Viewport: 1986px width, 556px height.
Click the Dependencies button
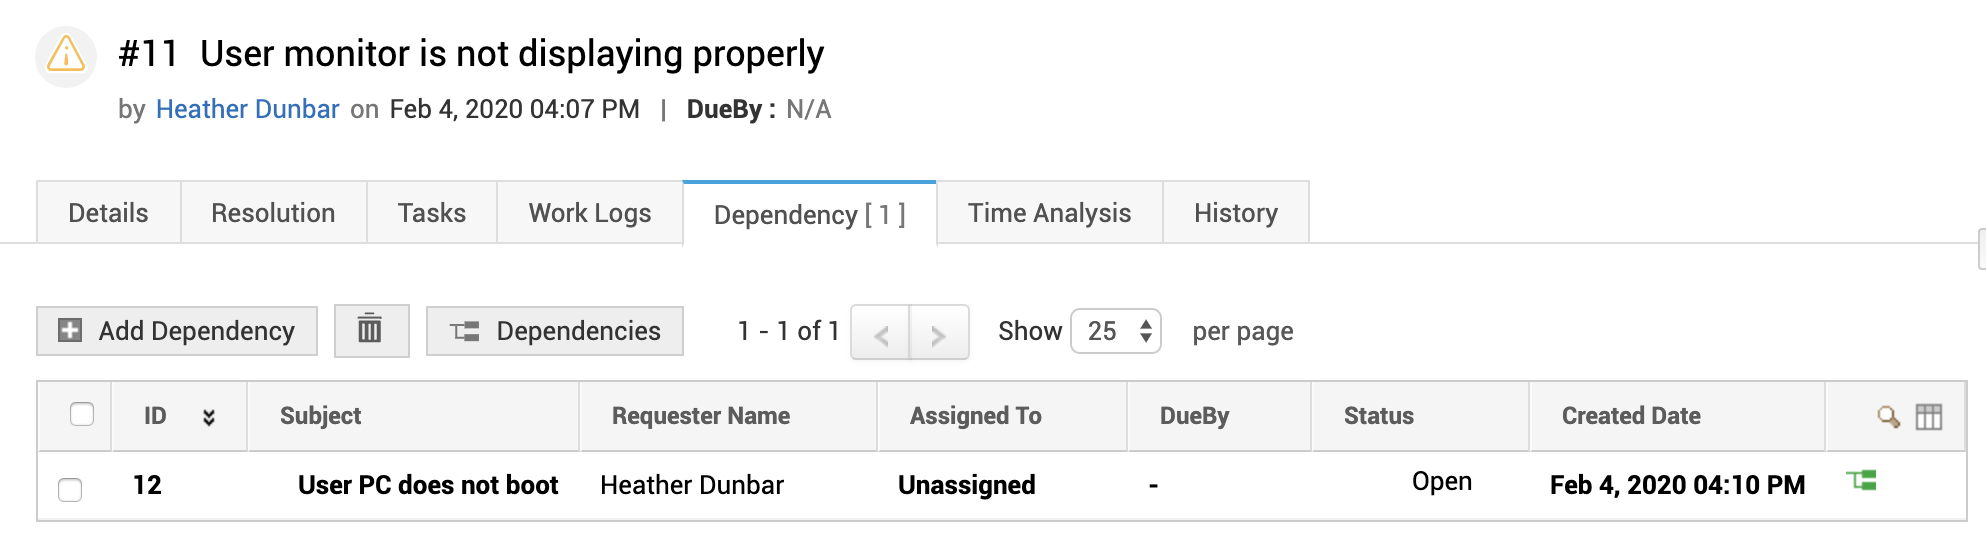pos(555,331)
